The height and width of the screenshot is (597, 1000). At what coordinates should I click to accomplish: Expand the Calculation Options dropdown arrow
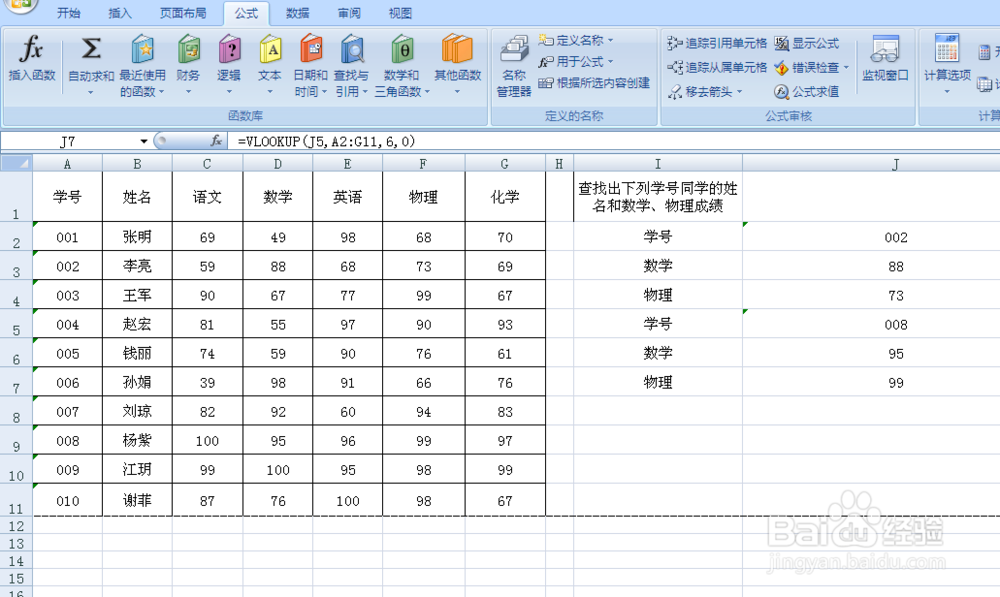click(947, 92)
